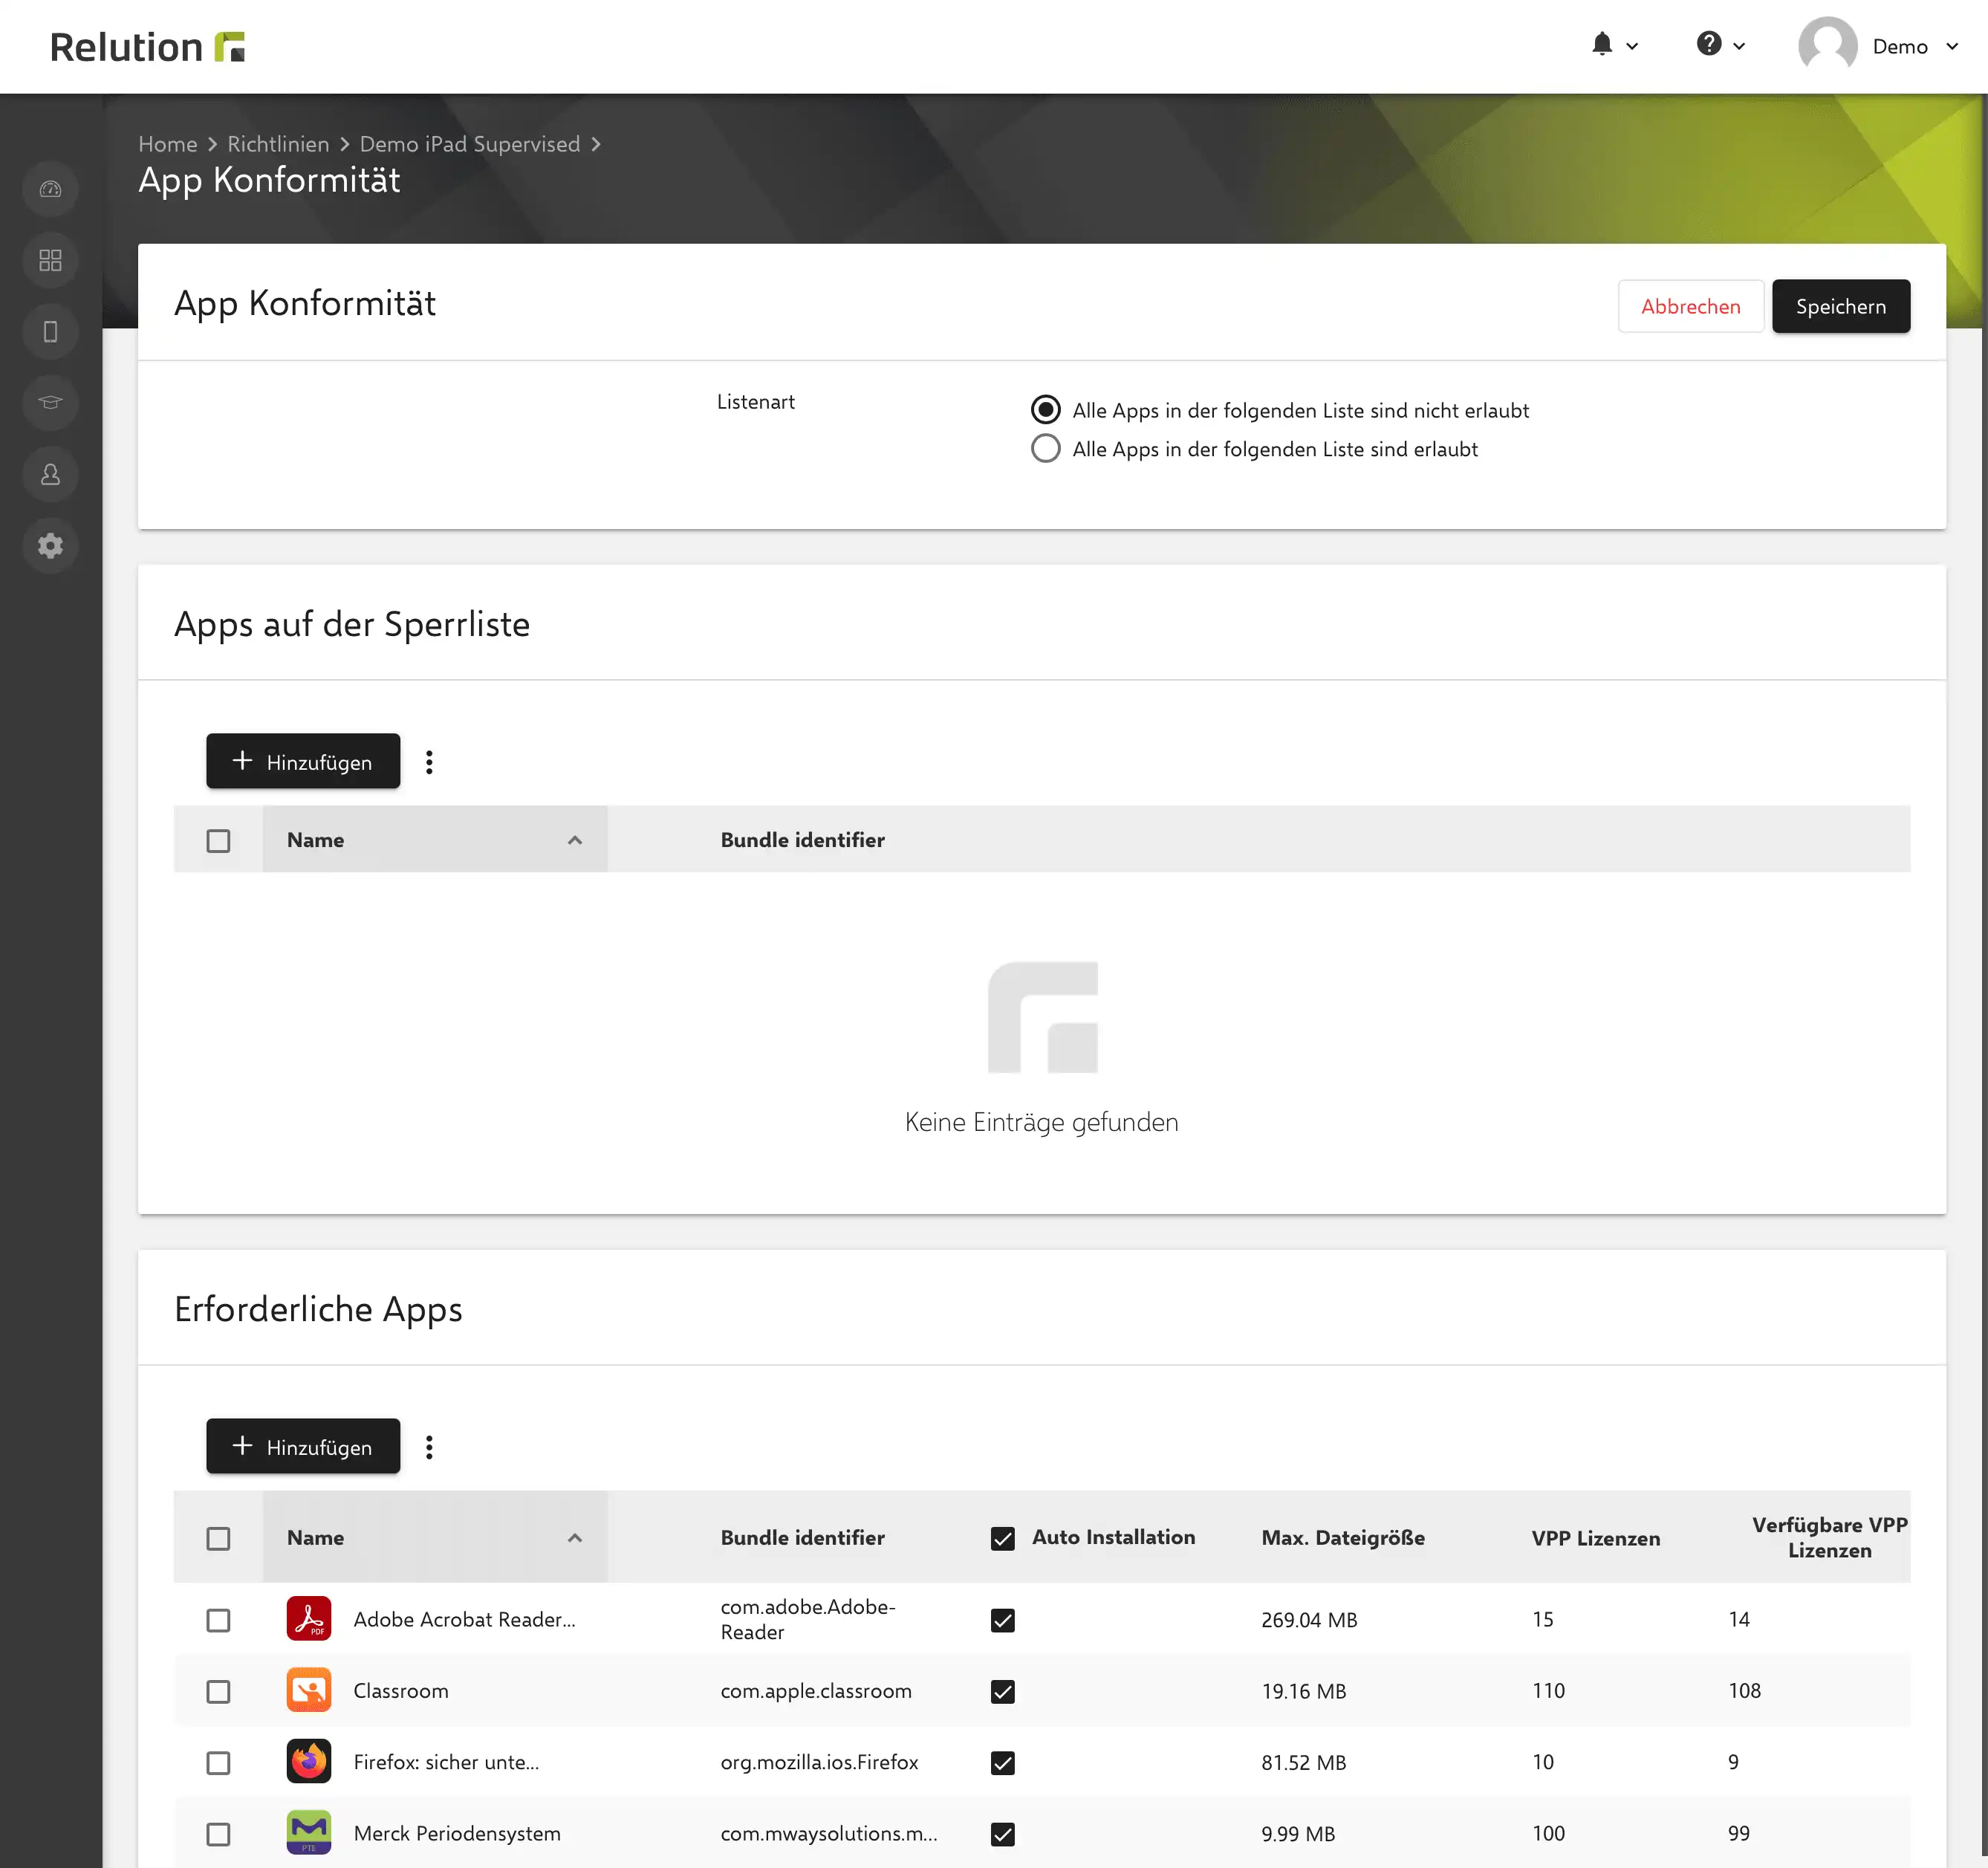Viewport: 1988px width, 1868px height.
Task: Click the 'Merck Periodensystem' name text
Action: (x=457, y=1833)
